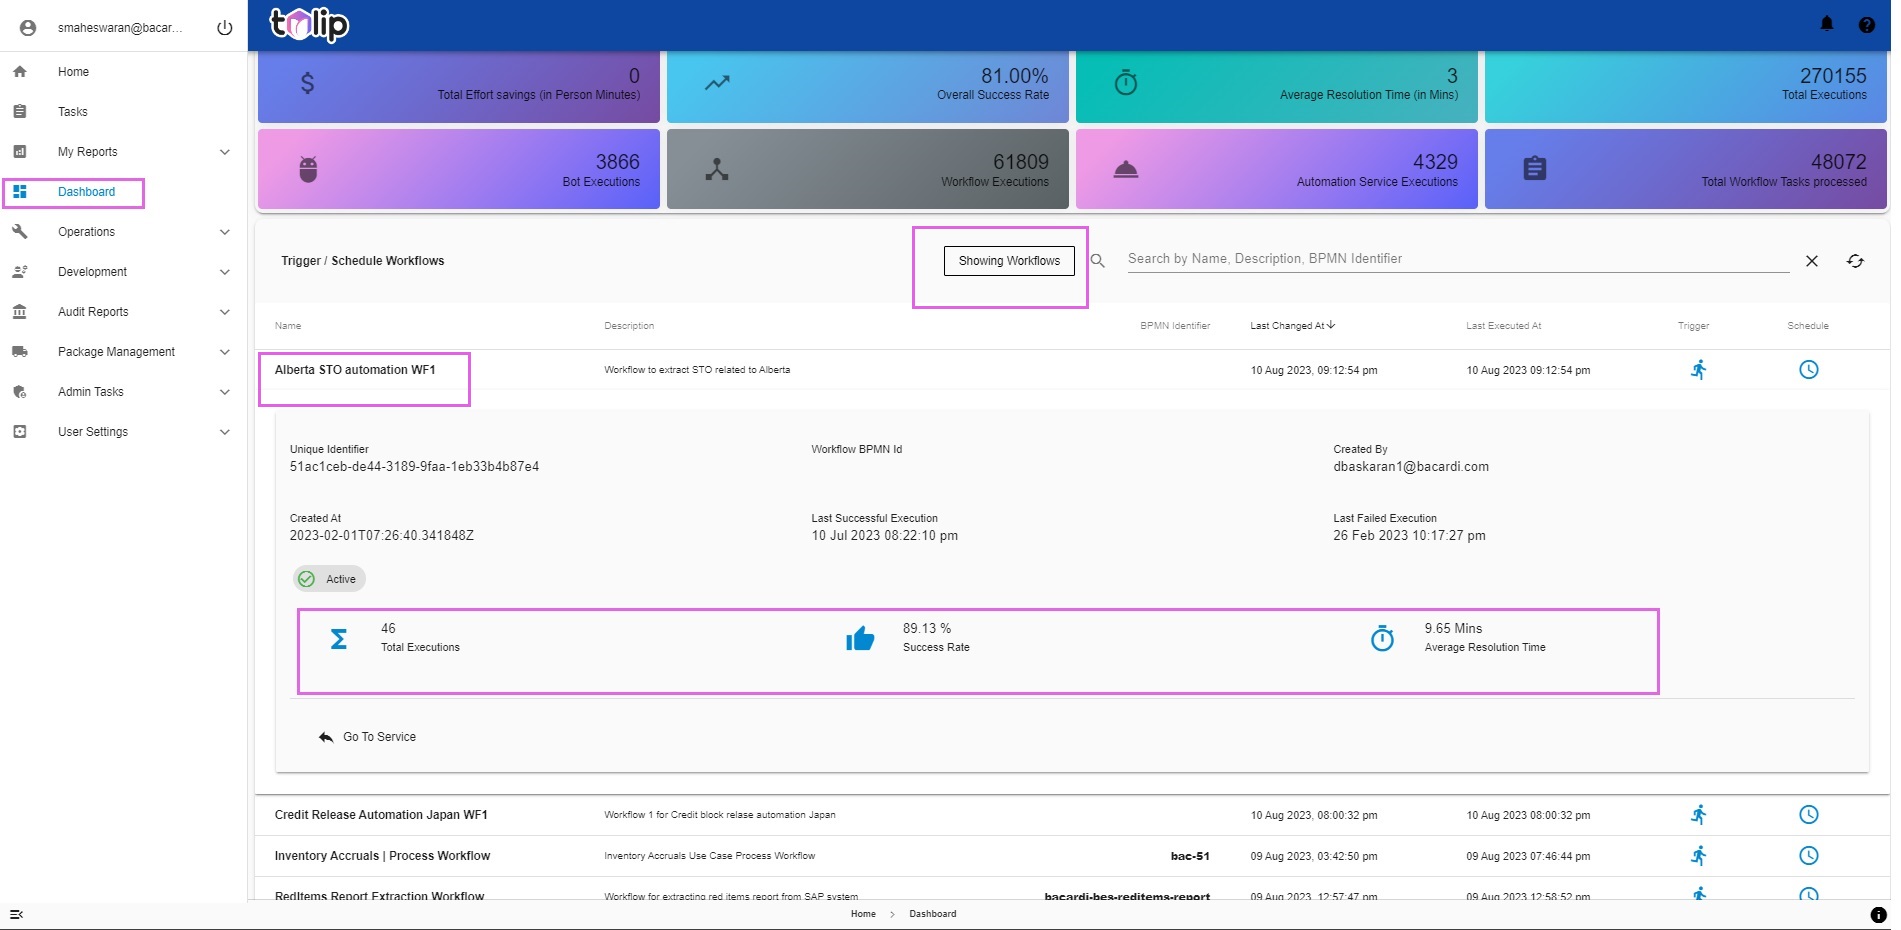Viewport: 1901px width, 930px height.
Task: Click the info icon in footer corner
Action: (x=1878, y=914)
